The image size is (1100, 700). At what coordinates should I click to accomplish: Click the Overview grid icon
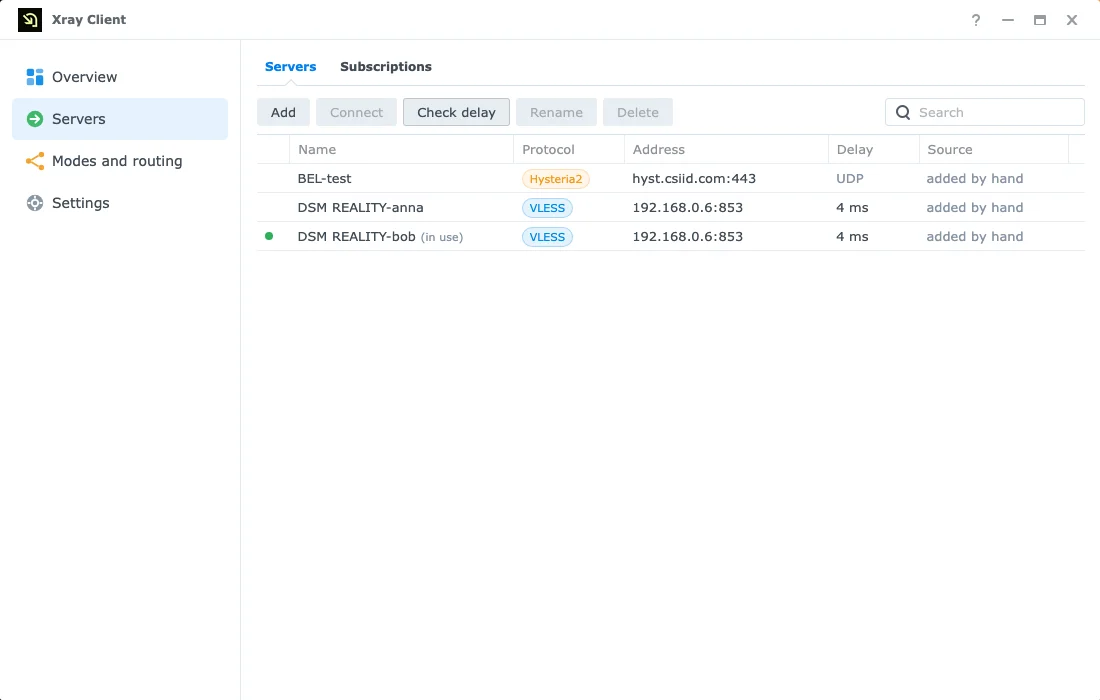tap(34, 76)
